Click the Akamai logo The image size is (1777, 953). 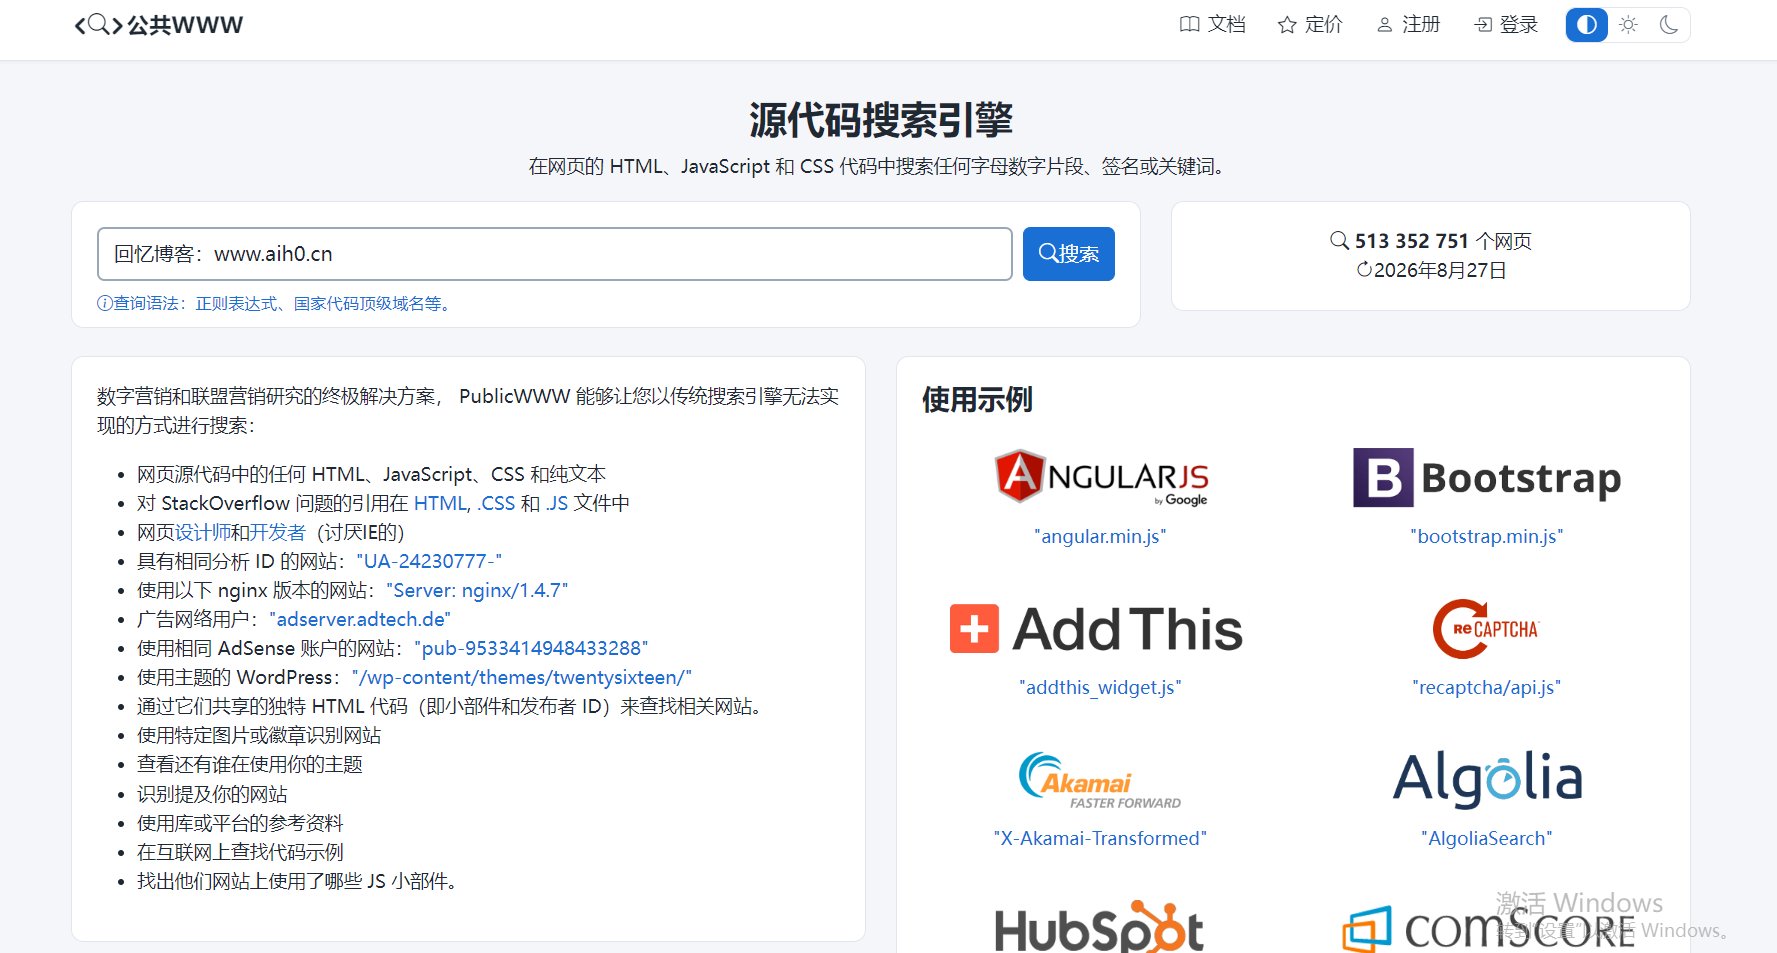pos(1100,780)
